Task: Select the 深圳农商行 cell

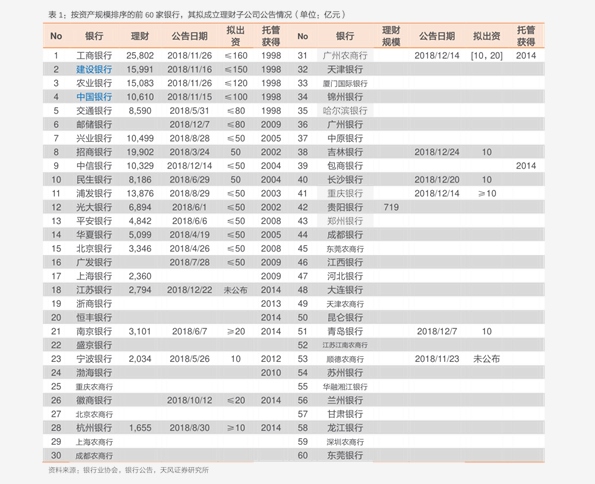Action: (x=345, y=442)
